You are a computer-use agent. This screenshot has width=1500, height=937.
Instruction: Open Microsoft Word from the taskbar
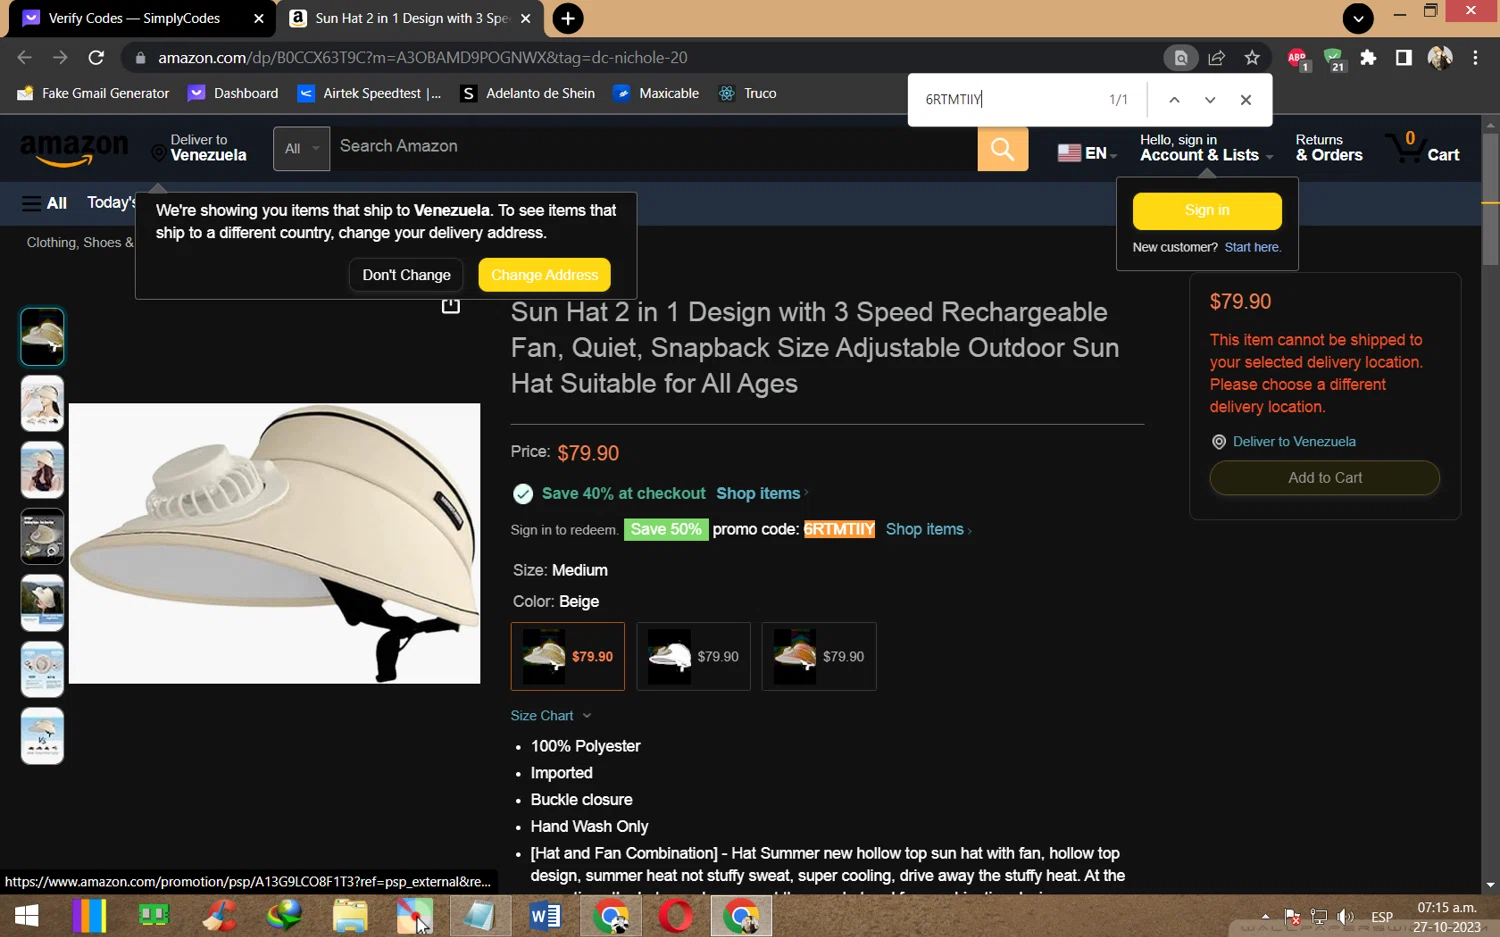point(545,916)
